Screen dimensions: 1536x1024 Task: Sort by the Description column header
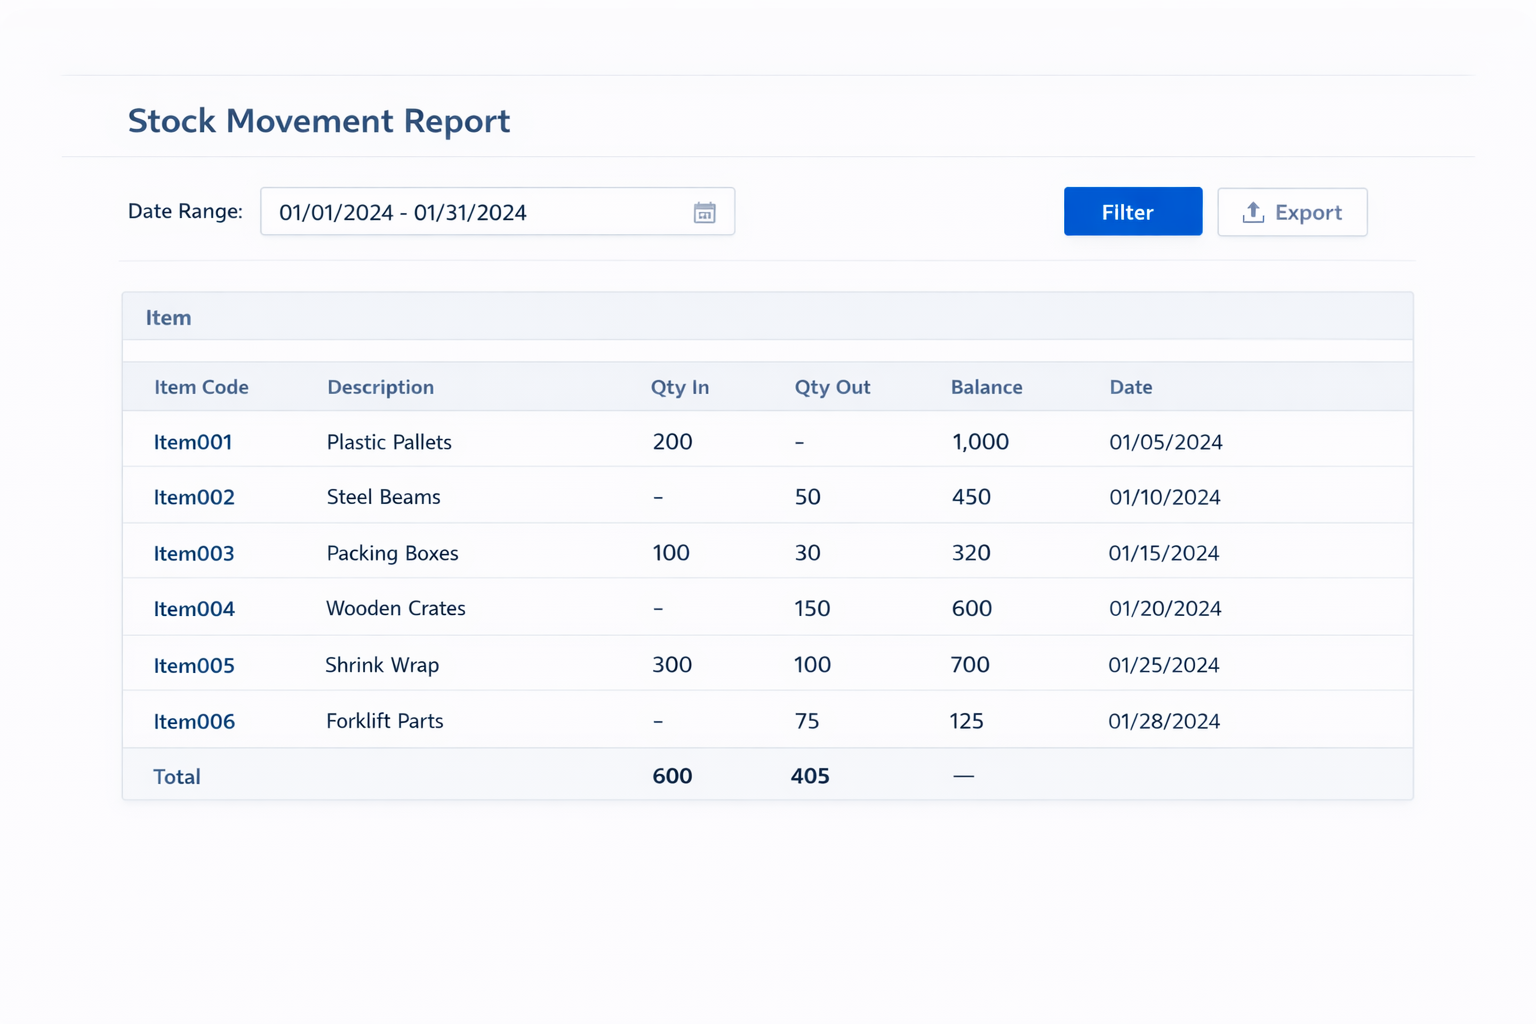(x=380, y=387)
